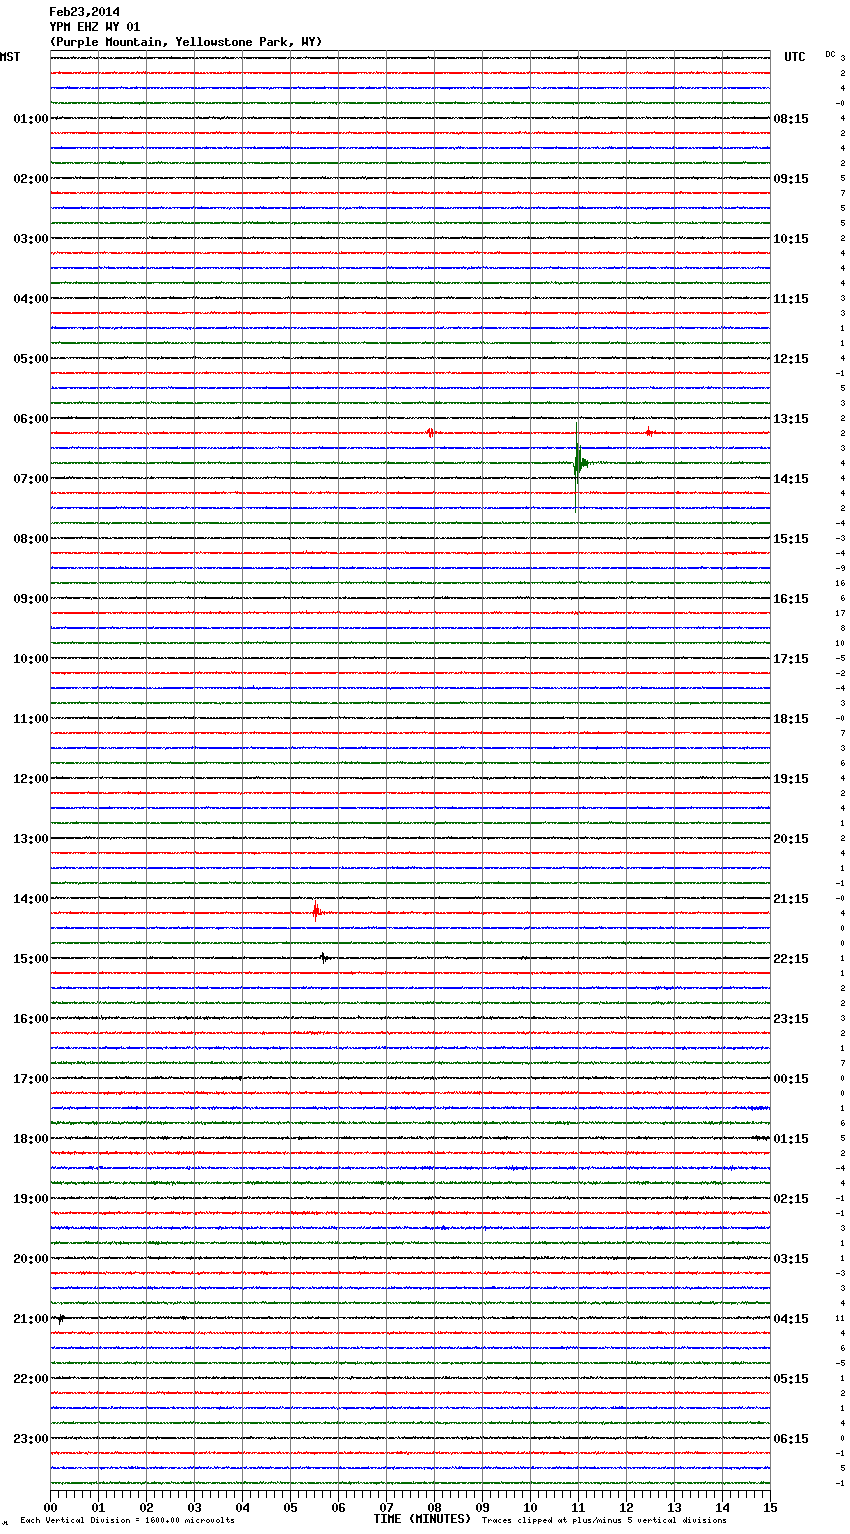Click the 23:00 MST time label
This screenshot has height=1534, width=850.
[x=31, y=1439]
